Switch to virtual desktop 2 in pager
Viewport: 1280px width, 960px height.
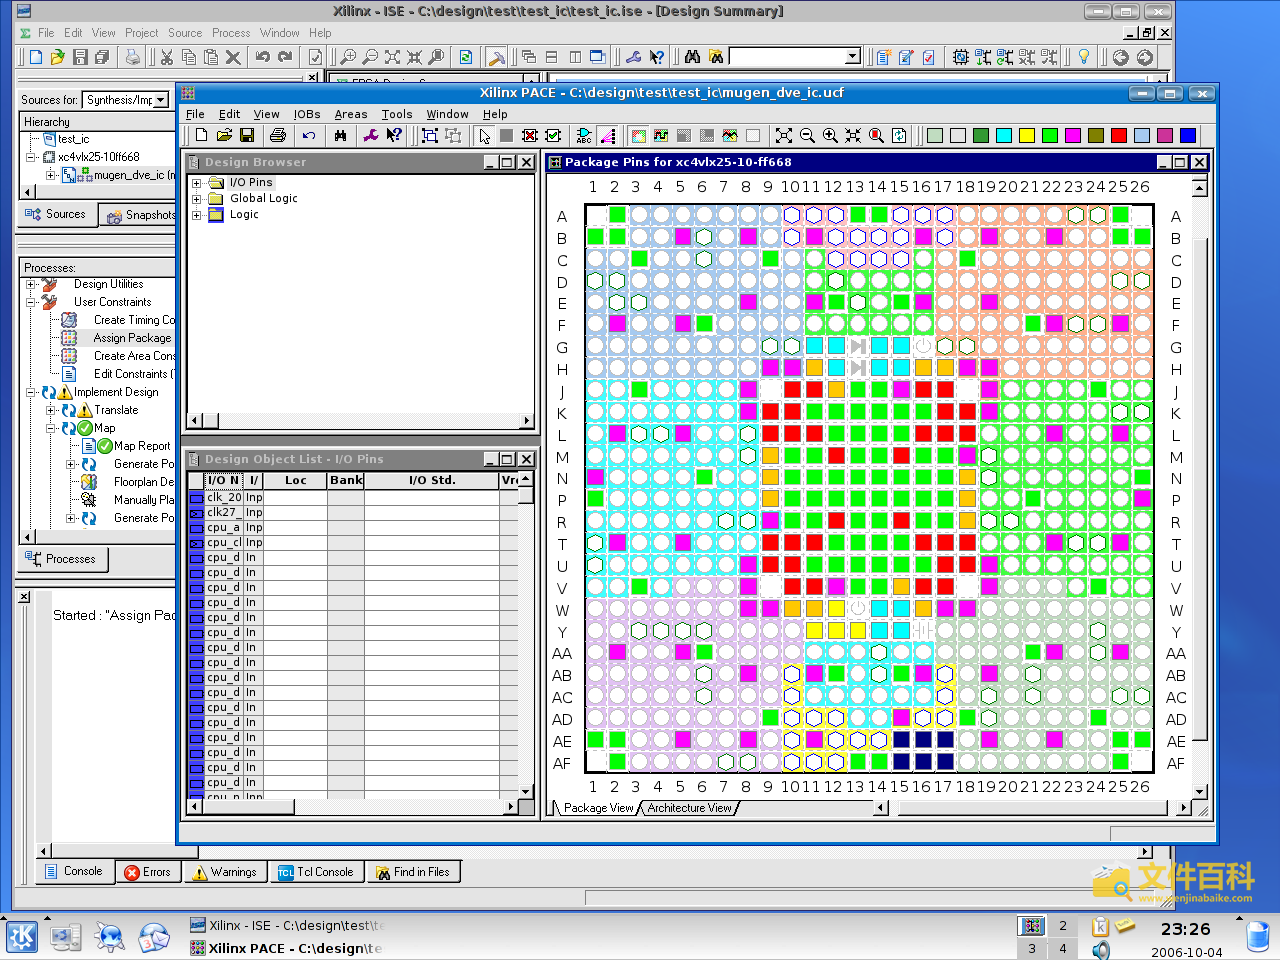pos(1063,926)
